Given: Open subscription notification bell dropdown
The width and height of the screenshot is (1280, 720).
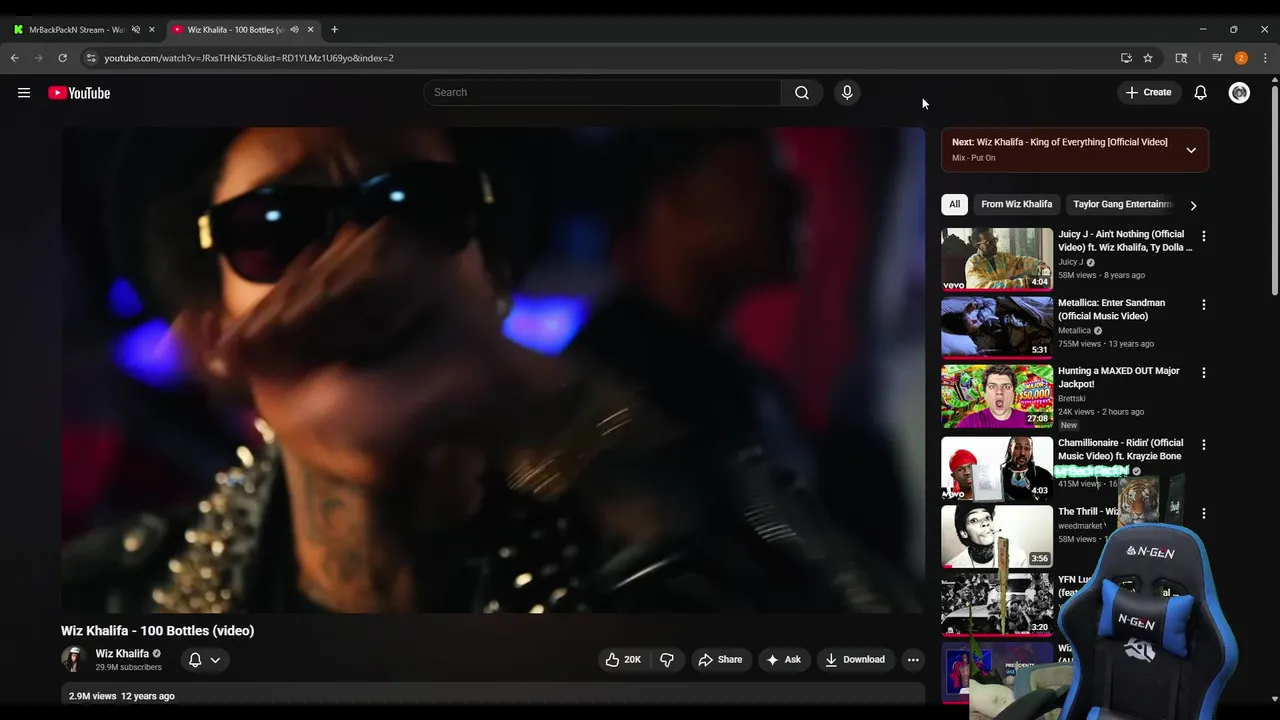Looking at the screenshot, I should pyautogui.click(x=204, y=660).
